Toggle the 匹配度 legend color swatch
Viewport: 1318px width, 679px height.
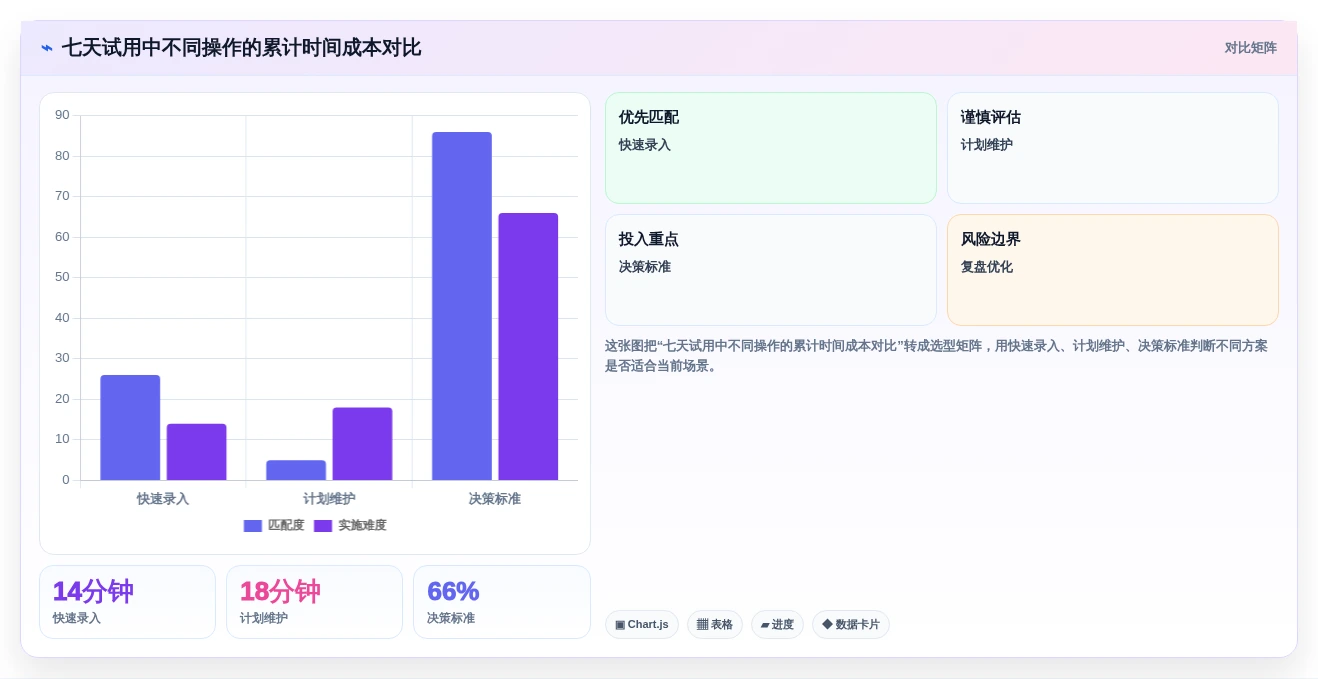pos(253,526)
